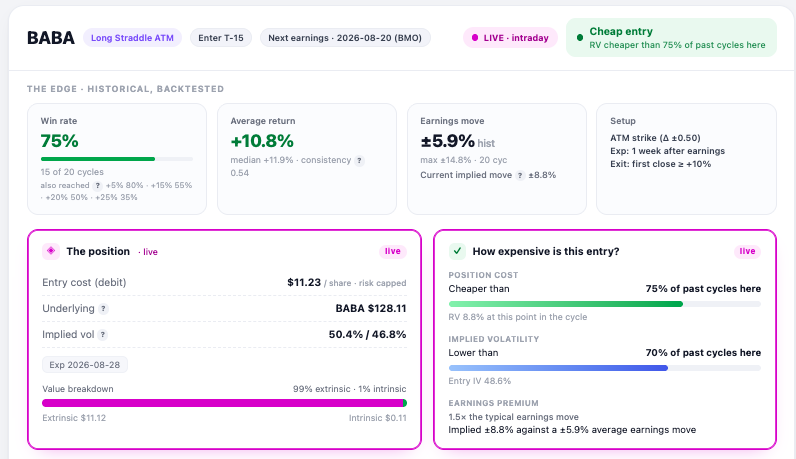Click the help icon beside Implied vol
Image resolution: width=796 pixels, height=459 pixels.
point(103,335)
